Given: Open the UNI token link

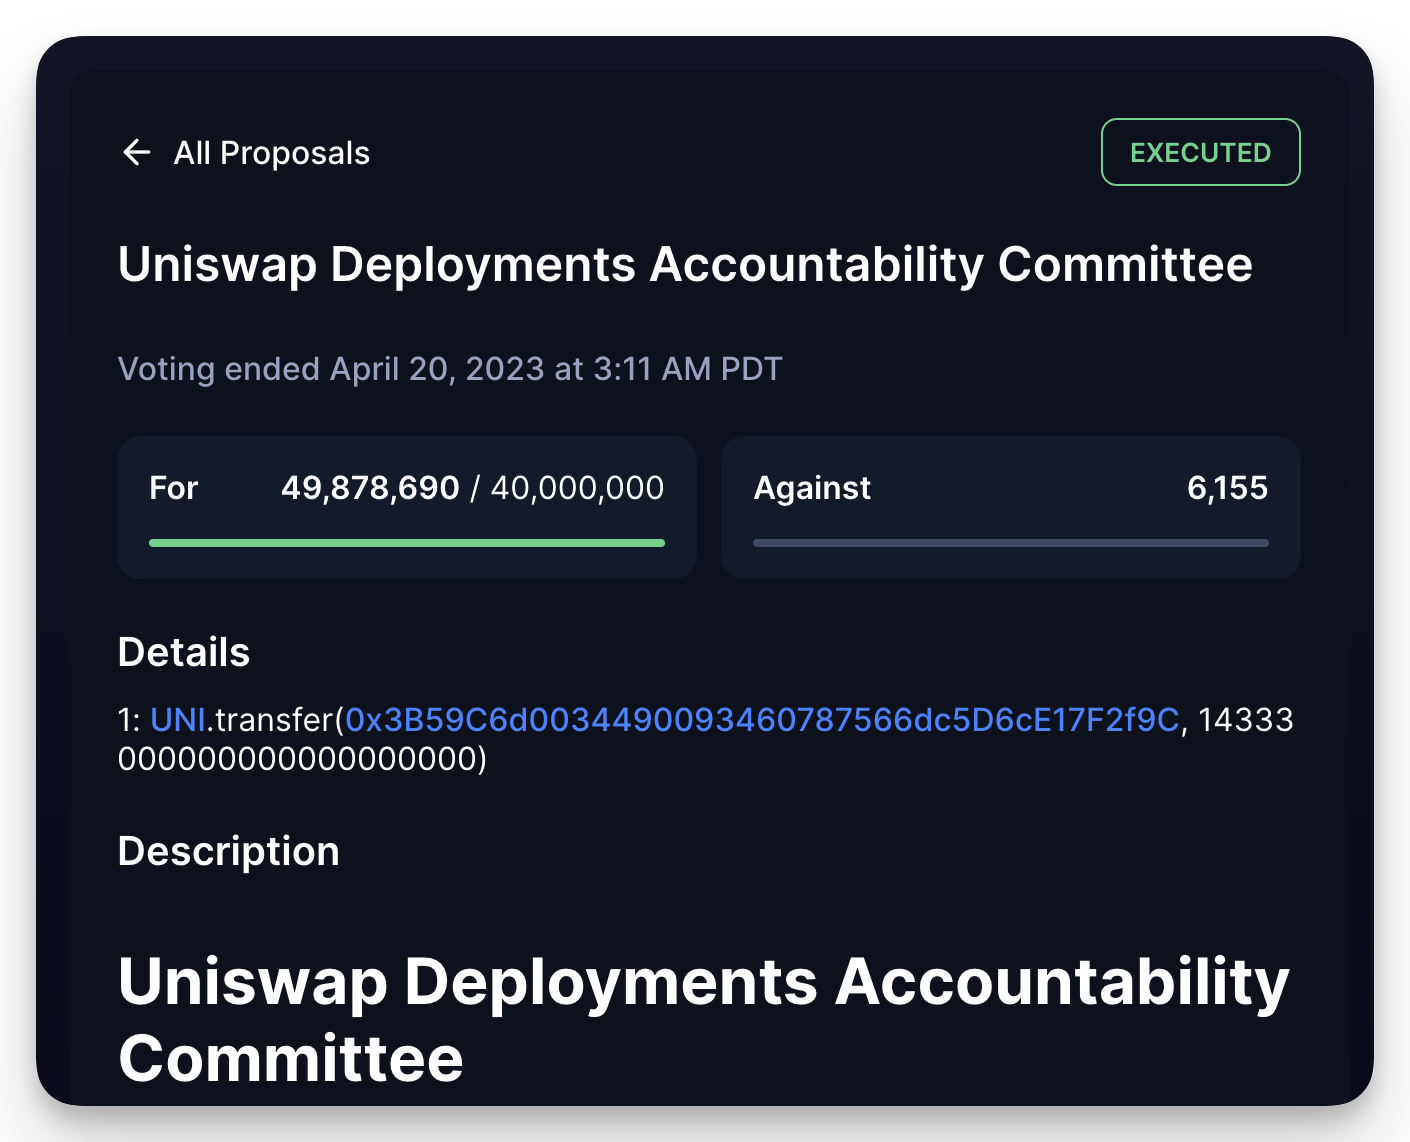Looking at the screenshot, I should point(178,720).
